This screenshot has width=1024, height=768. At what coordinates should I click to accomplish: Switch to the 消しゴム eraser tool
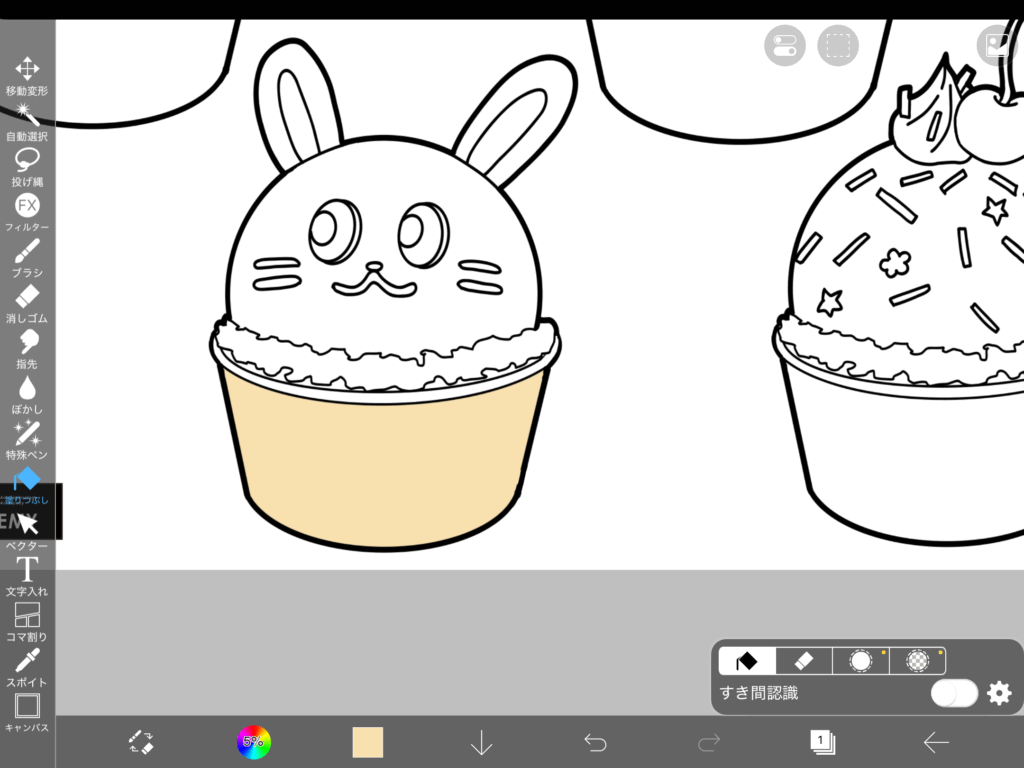pos(27,297)
